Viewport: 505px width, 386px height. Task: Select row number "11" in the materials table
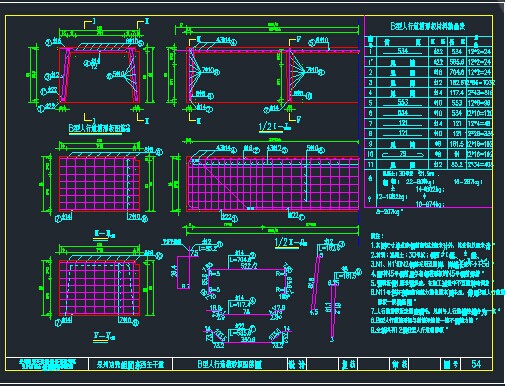click(x=370, y=165)
